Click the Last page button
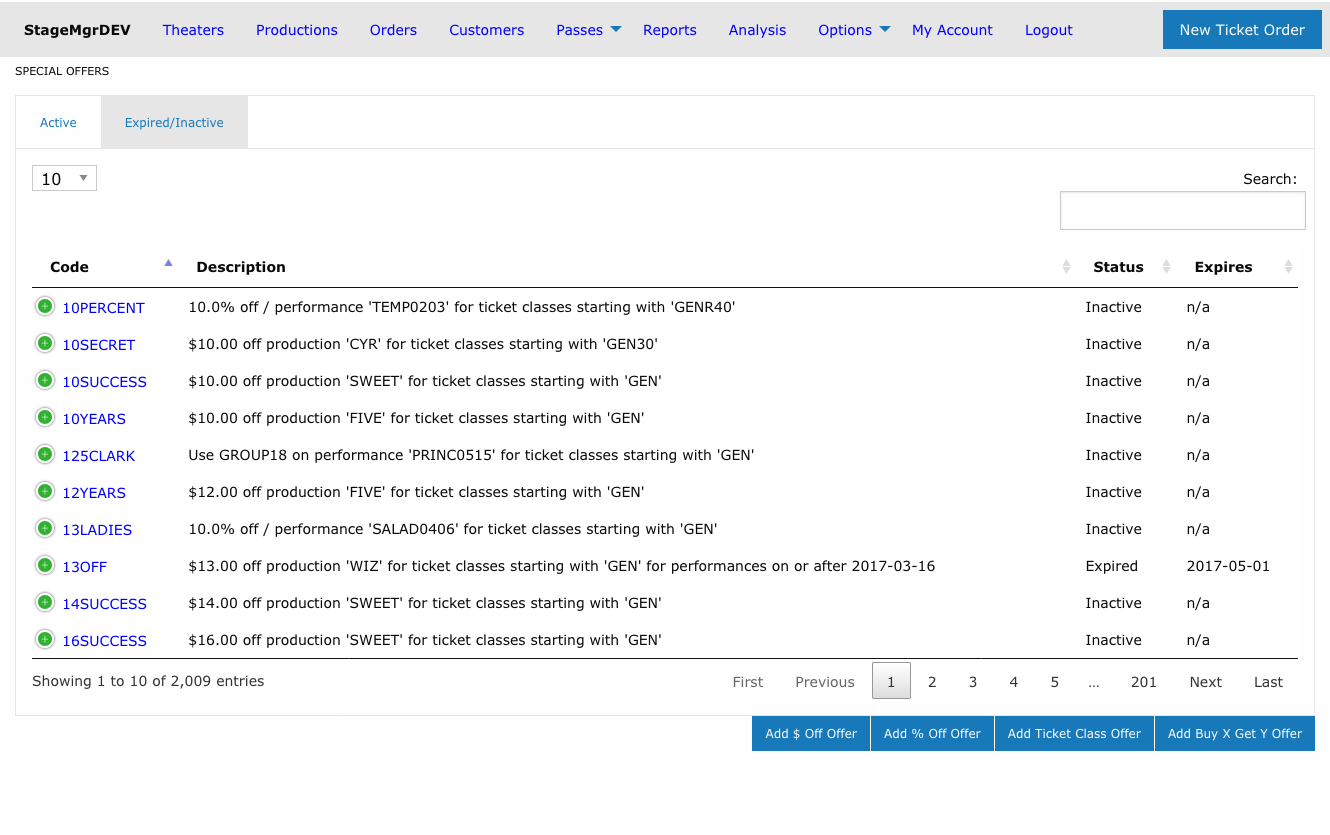1330x835 pixels. point(1268,681)
